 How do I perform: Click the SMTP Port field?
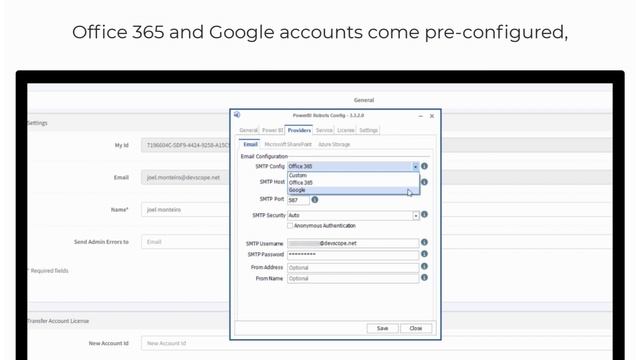[298, 200]
